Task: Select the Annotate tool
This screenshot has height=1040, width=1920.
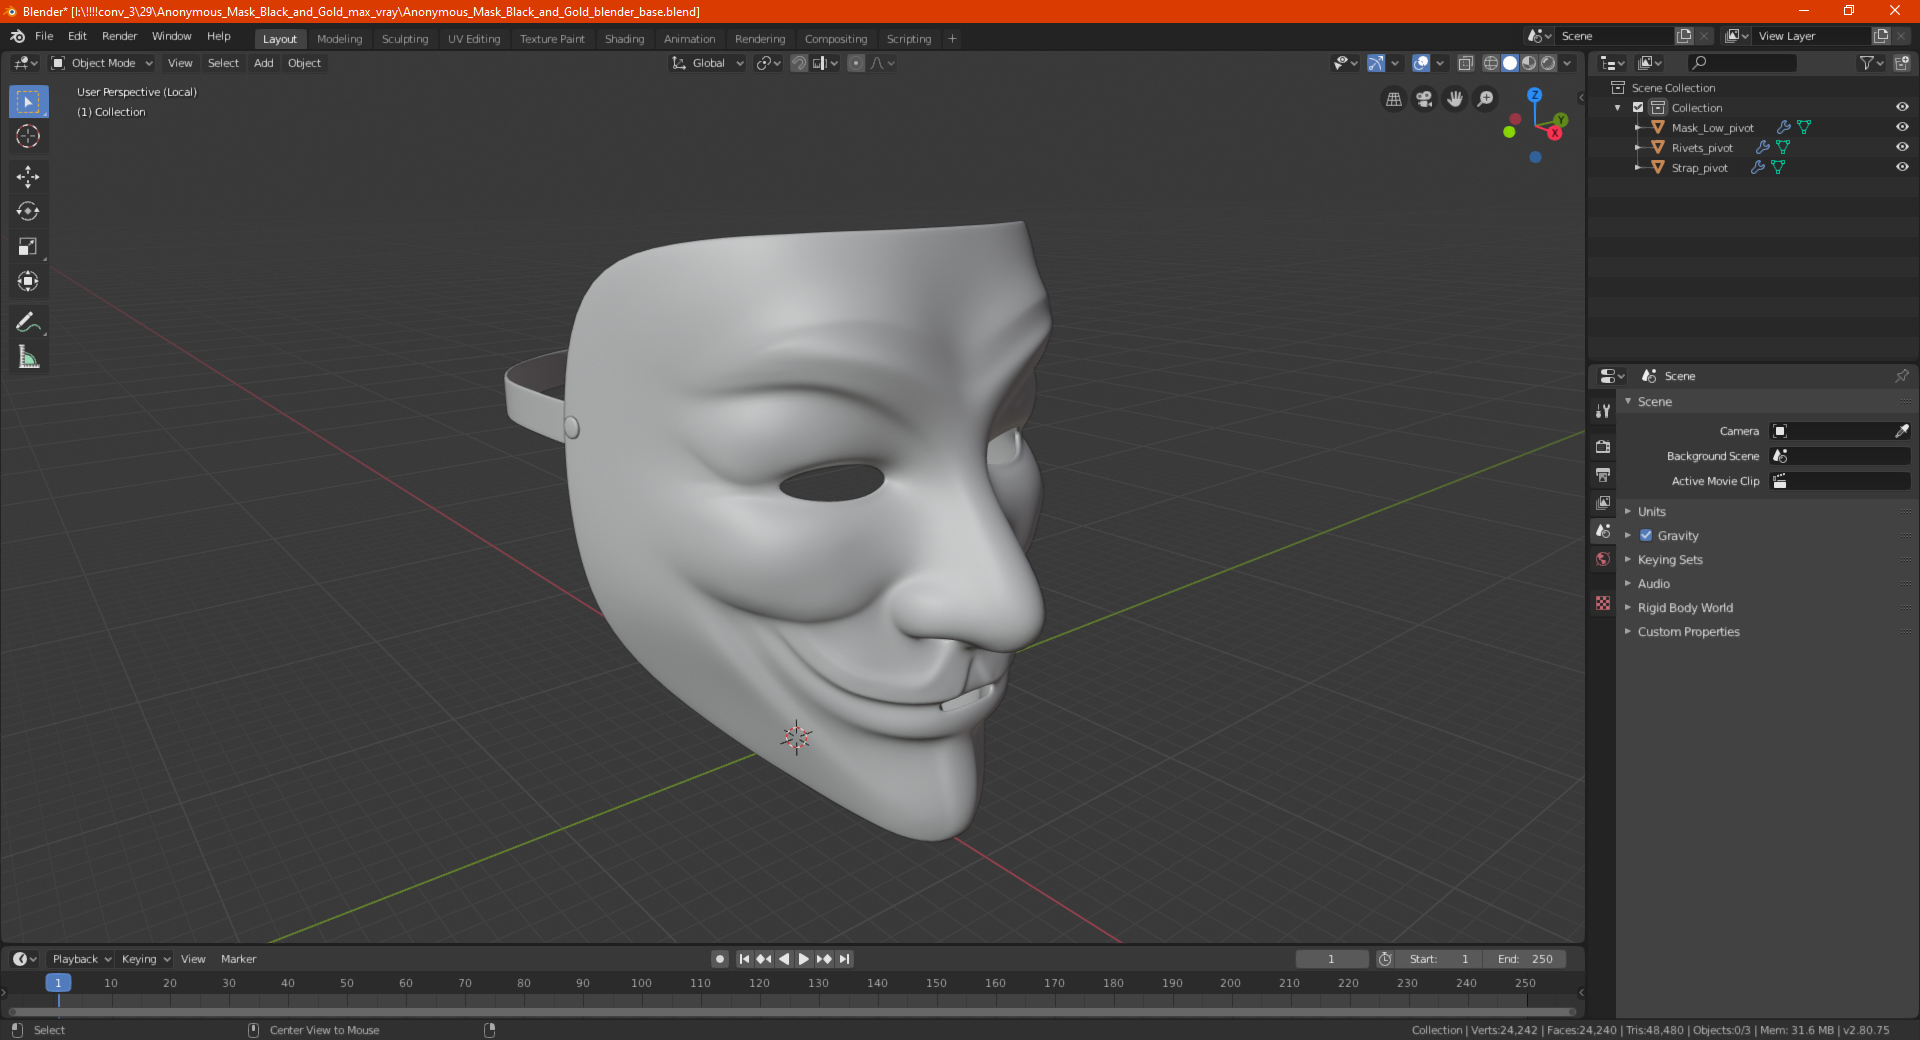Action: point(28,322)
